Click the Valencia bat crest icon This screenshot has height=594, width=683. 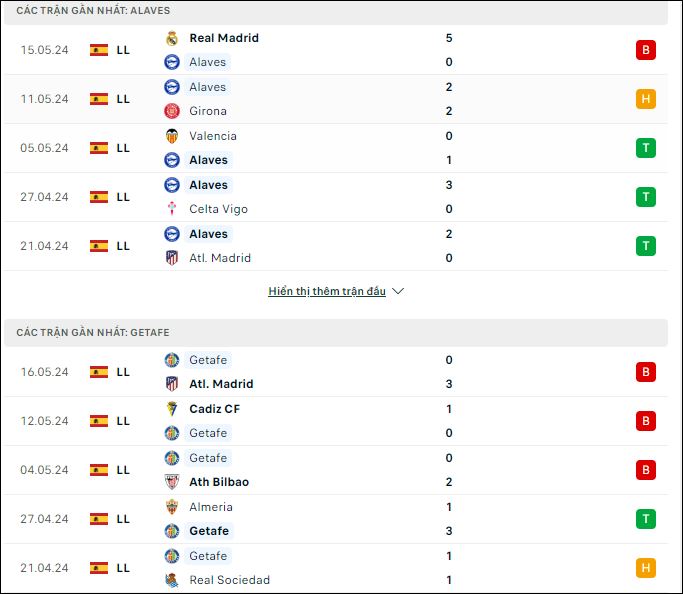172,136
